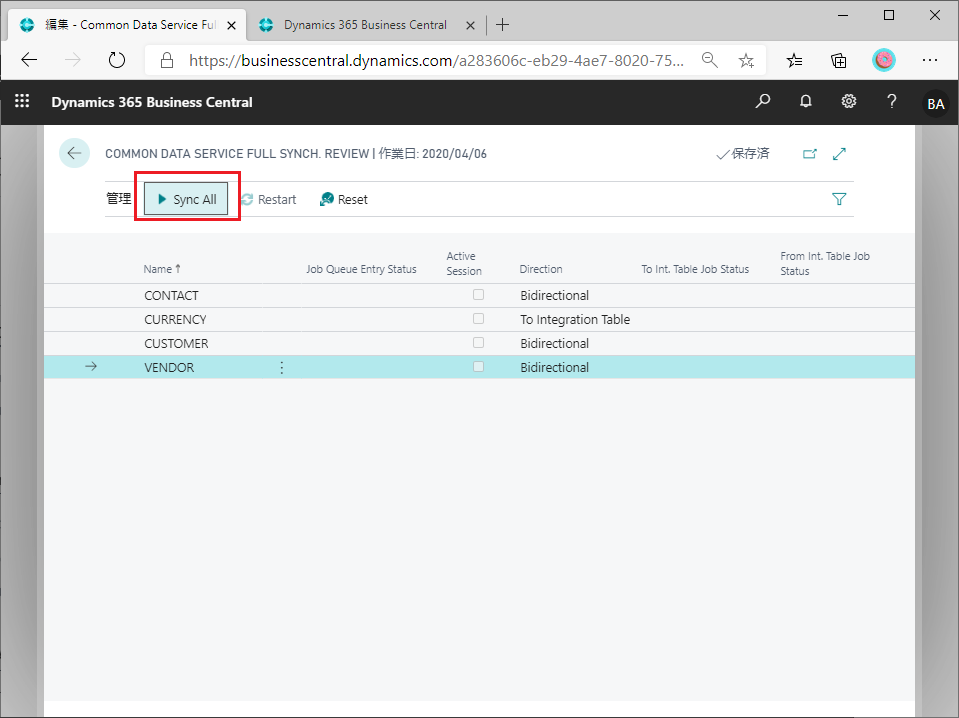959x718 pixels.
Task: Open the browser favorites list
Action: [794, 60]
